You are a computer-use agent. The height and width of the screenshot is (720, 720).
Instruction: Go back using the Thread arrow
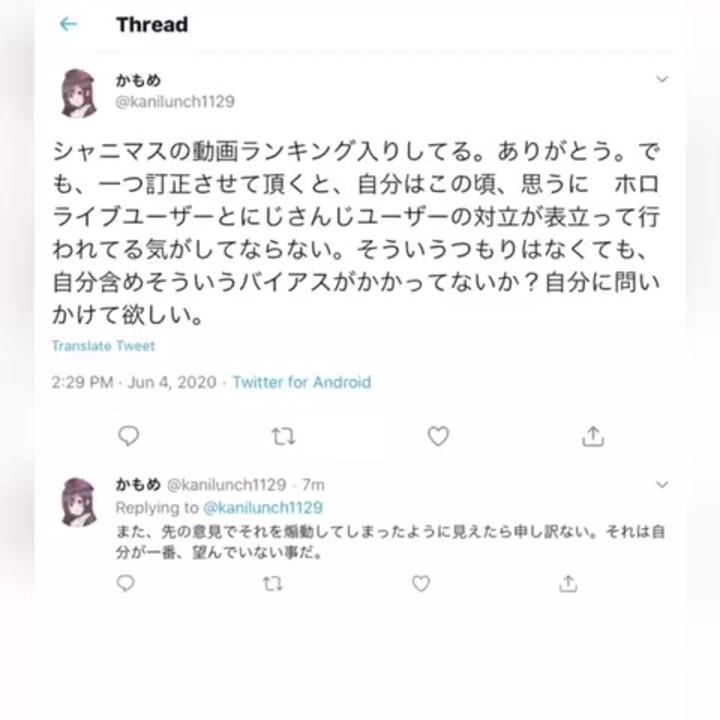coord(68,24)
